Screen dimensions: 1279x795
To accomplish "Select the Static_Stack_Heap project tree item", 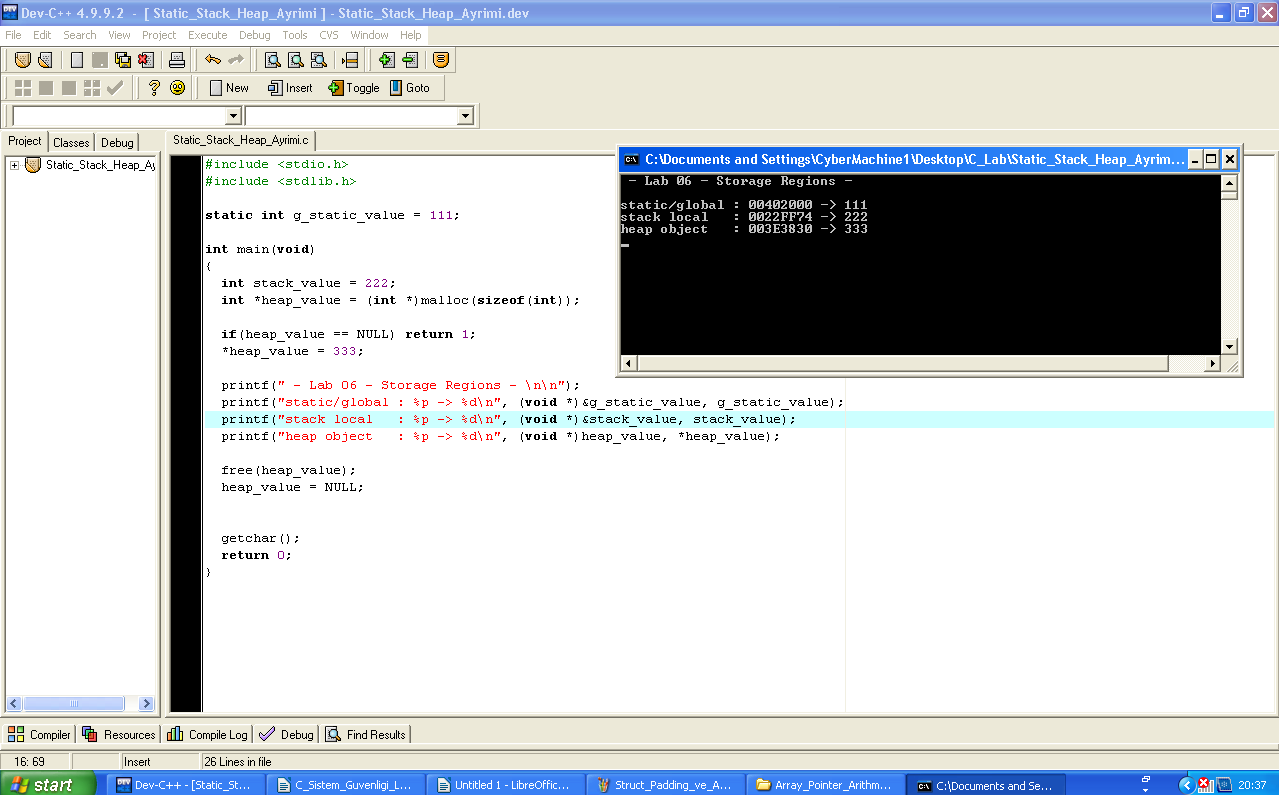I will click(x=100, y=165).
